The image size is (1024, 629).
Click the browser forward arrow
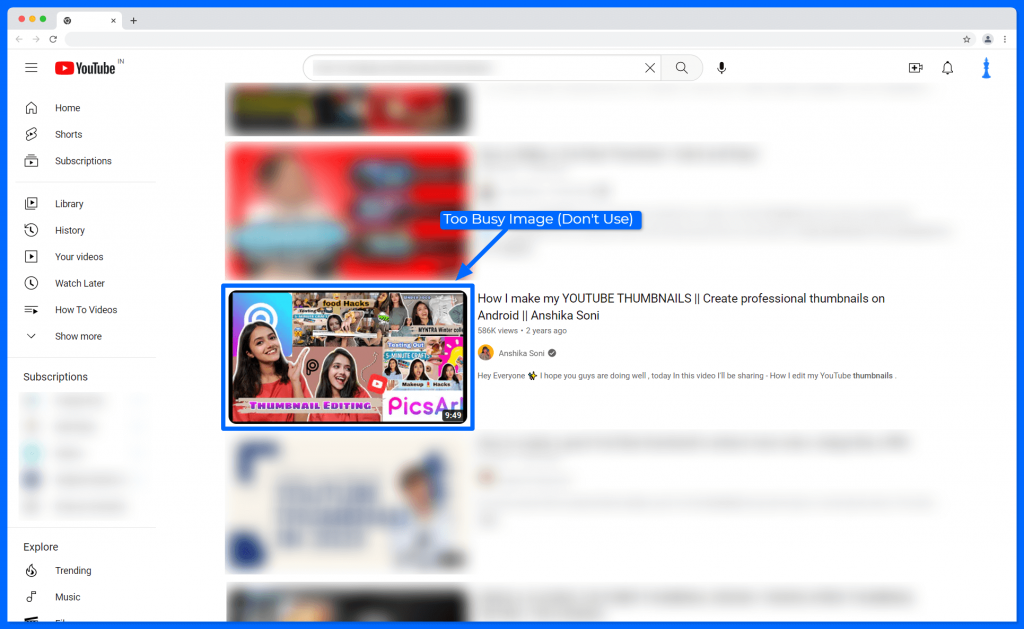coord(36,39)
